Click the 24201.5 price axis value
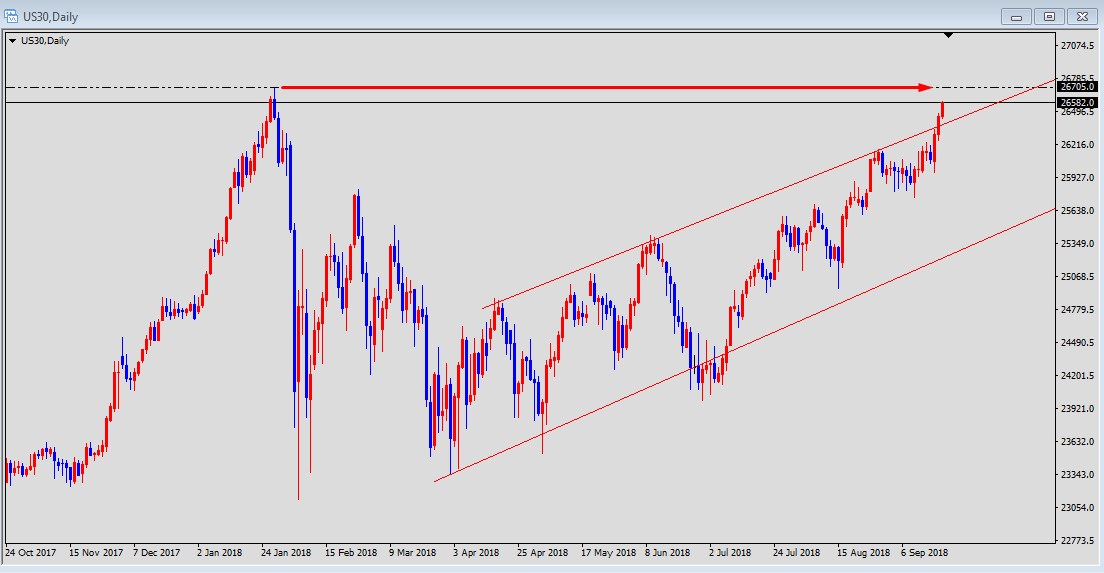 1077,376
